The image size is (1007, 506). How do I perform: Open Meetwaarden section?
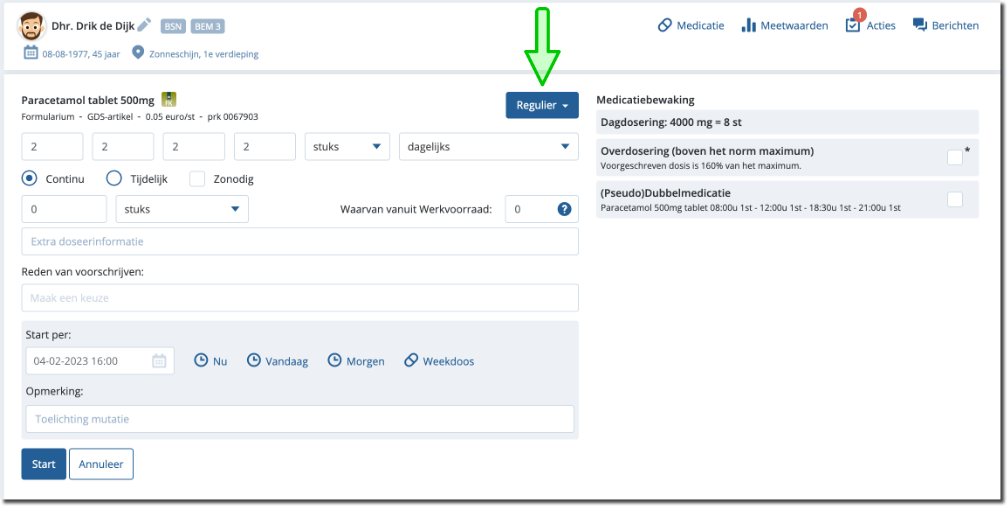(785, 25)
